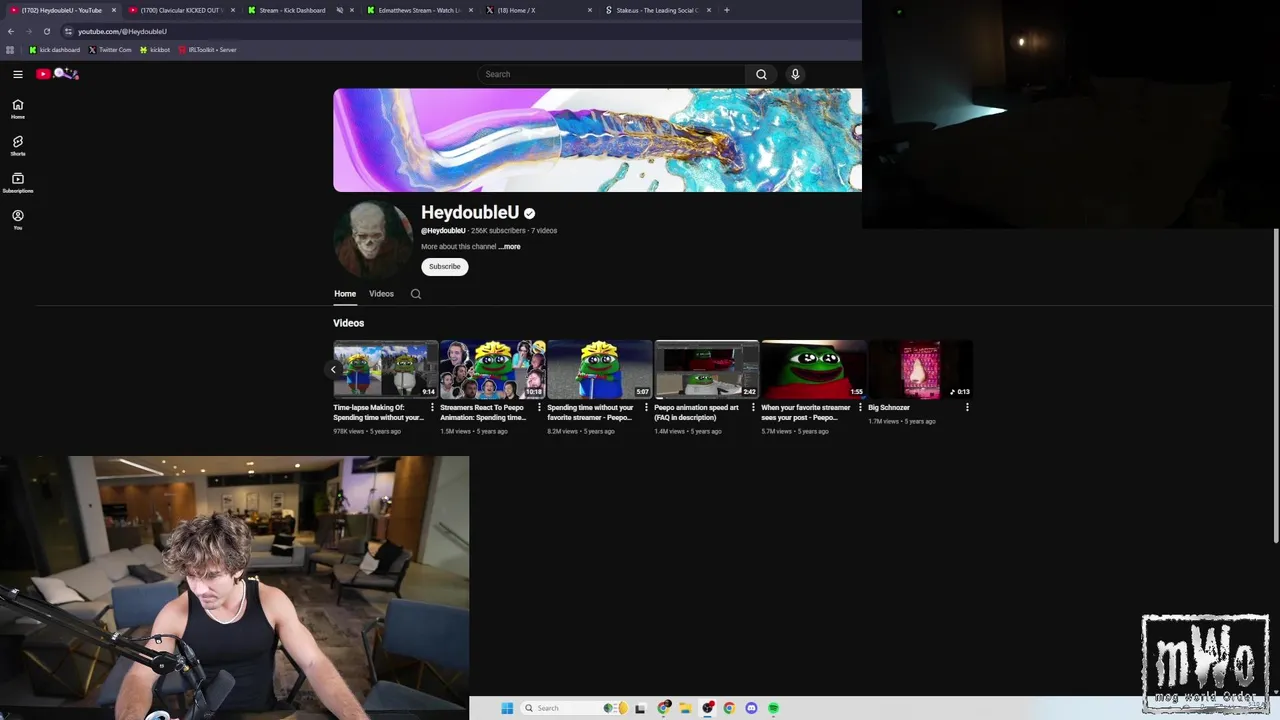Click the channel banner image
This screenshot has height=720, width=1280.
[597, 140]
